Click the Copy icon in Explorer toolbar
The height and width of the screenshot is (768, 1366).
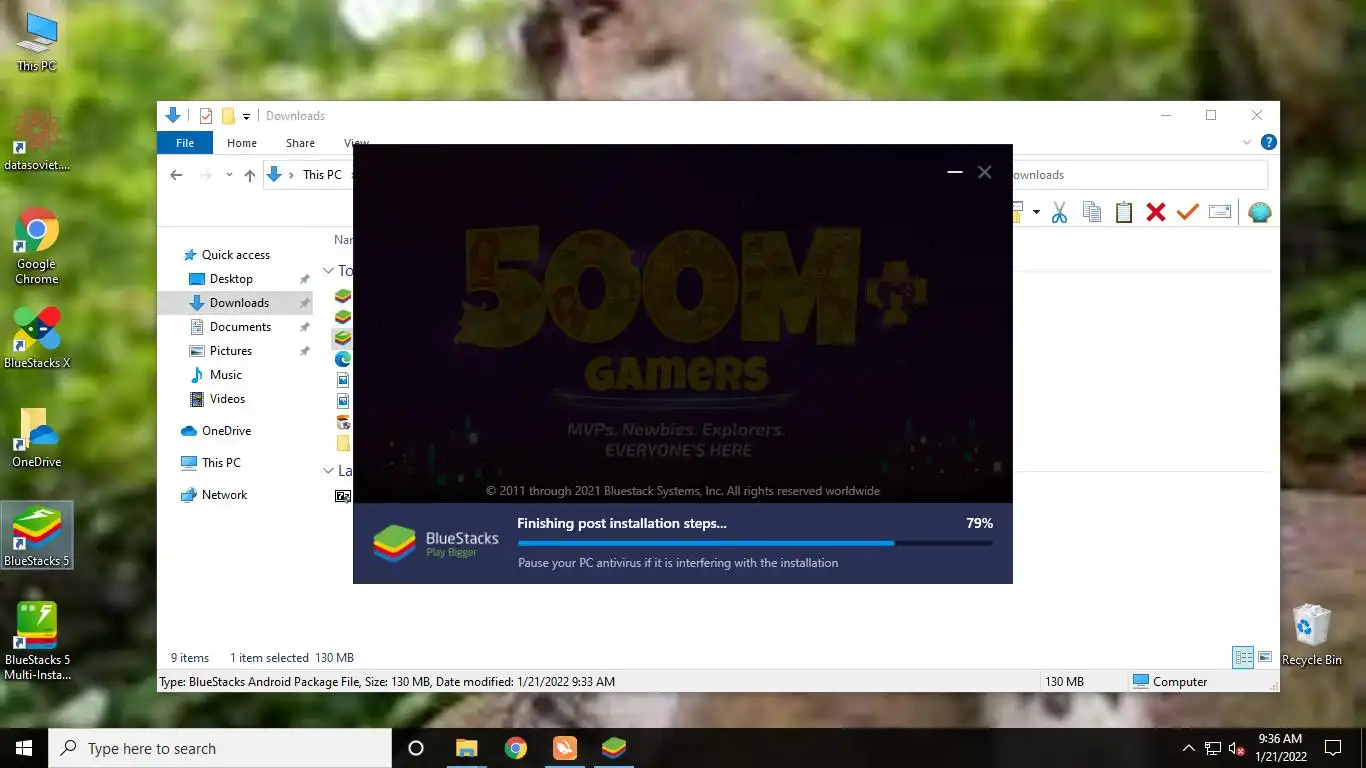point(1092,212)
